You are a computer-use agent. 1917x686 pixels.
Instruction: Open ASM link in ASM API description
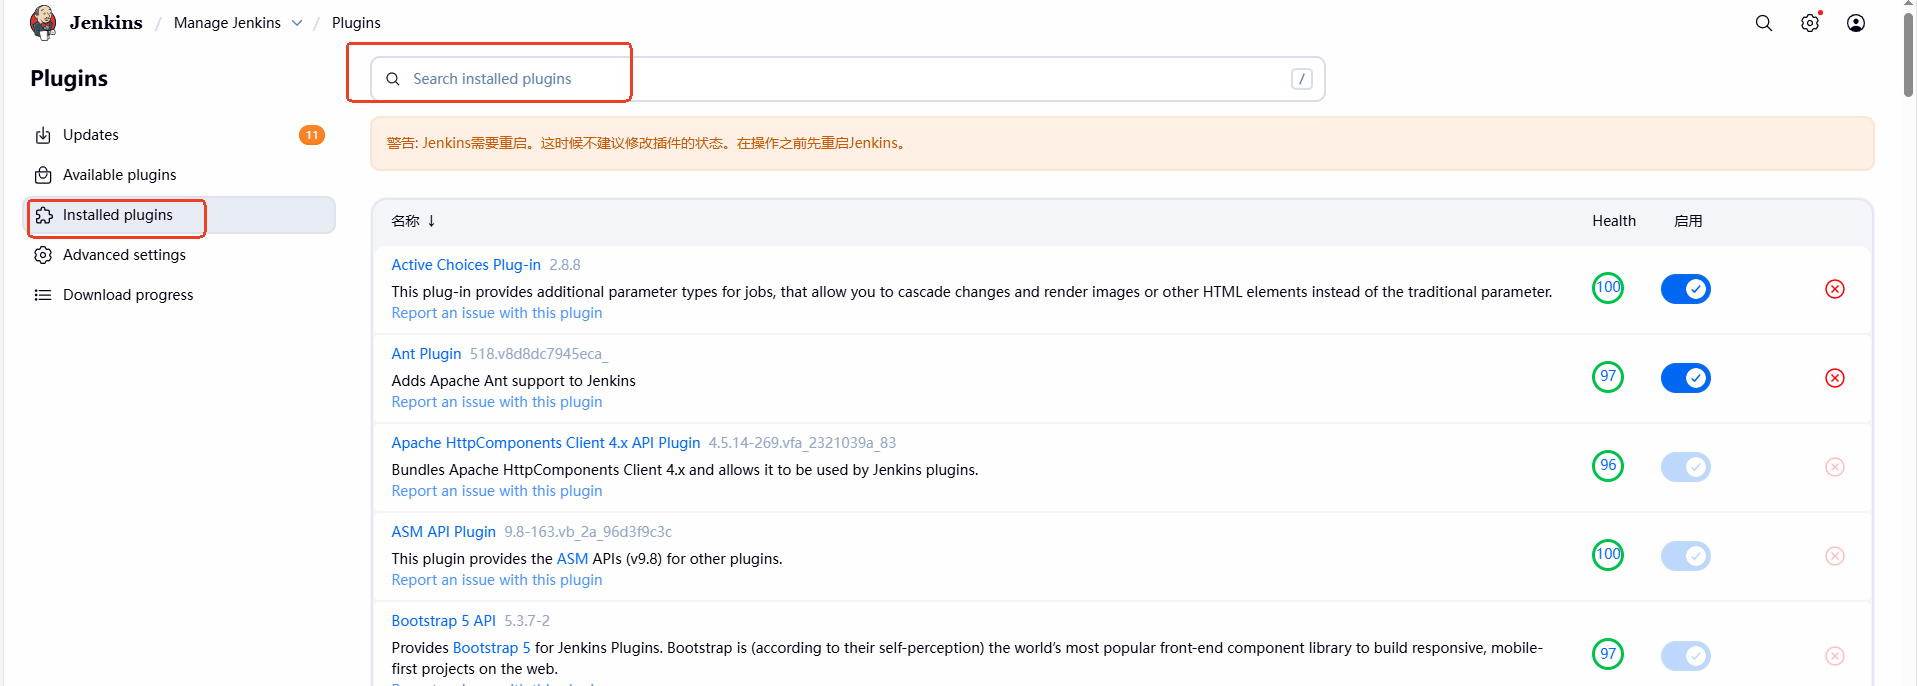pyautogui.click(x=572, y=559)
